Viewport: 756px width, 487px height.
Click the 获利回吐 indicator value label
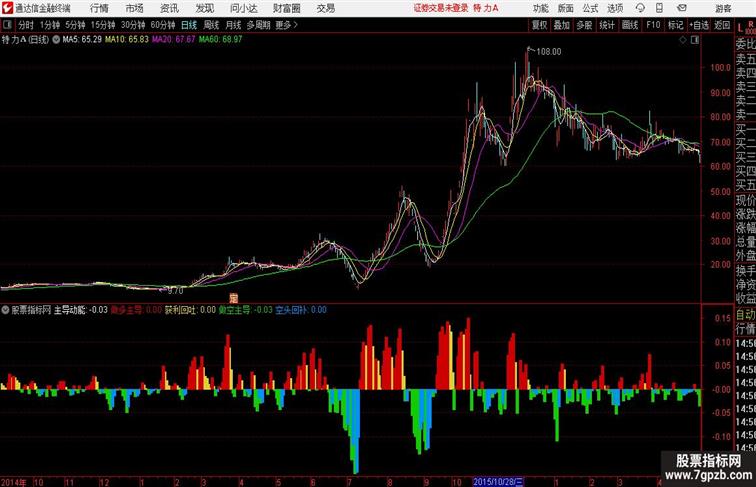click(x=190, y=310)
